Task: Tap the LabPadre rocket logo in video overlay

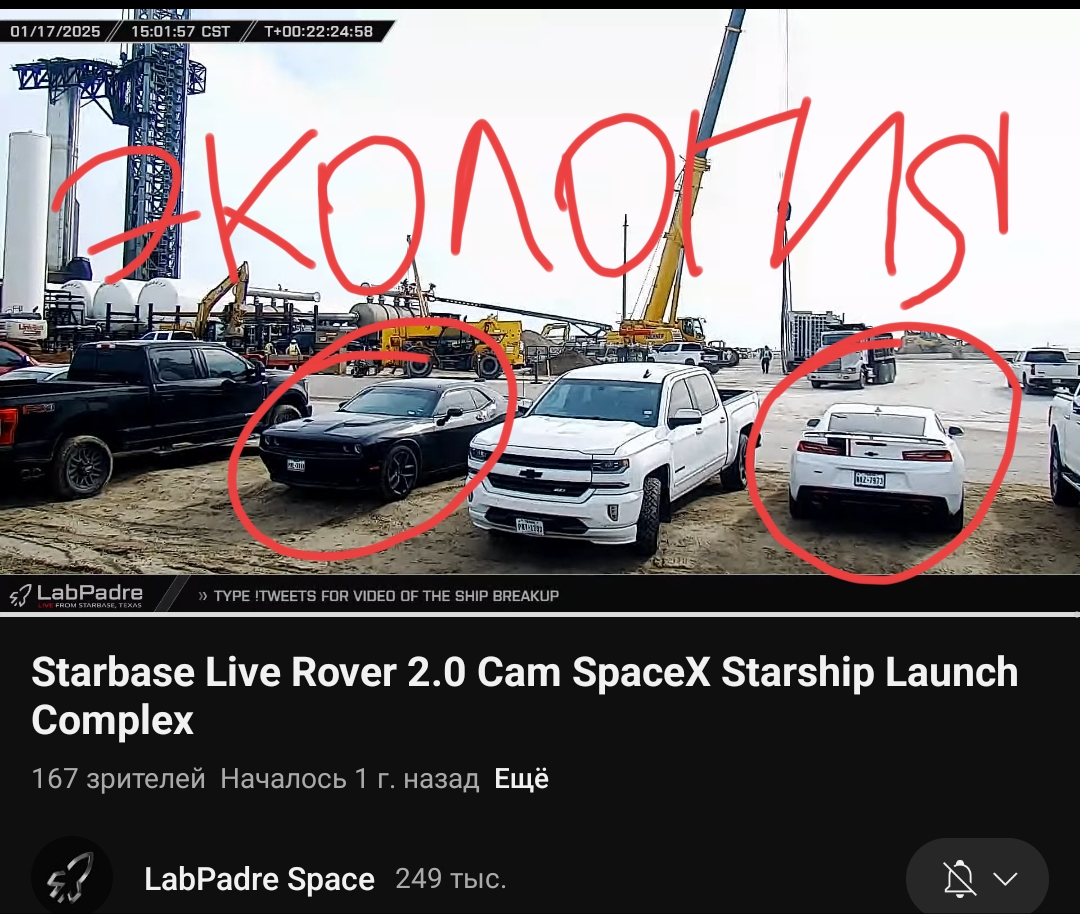Action: coord(21,596)
